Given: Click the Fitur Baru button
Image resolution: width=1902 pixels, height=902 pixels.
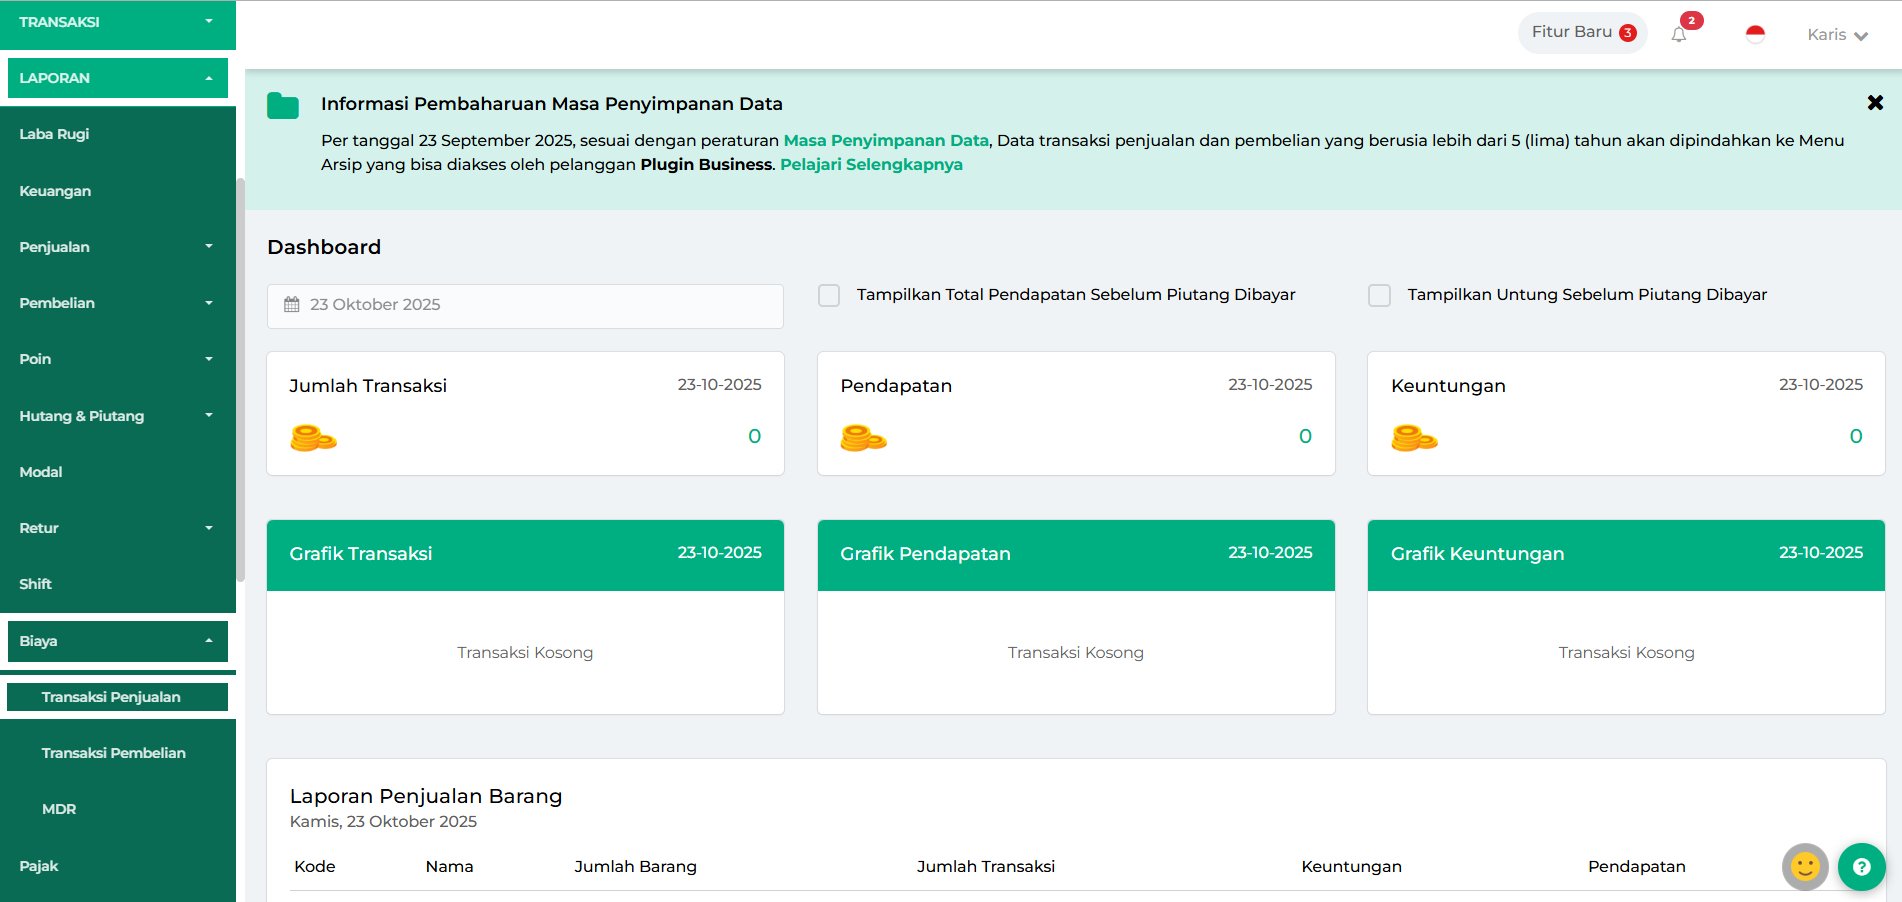Looking at the screenshot, I should click(1582, 32).
